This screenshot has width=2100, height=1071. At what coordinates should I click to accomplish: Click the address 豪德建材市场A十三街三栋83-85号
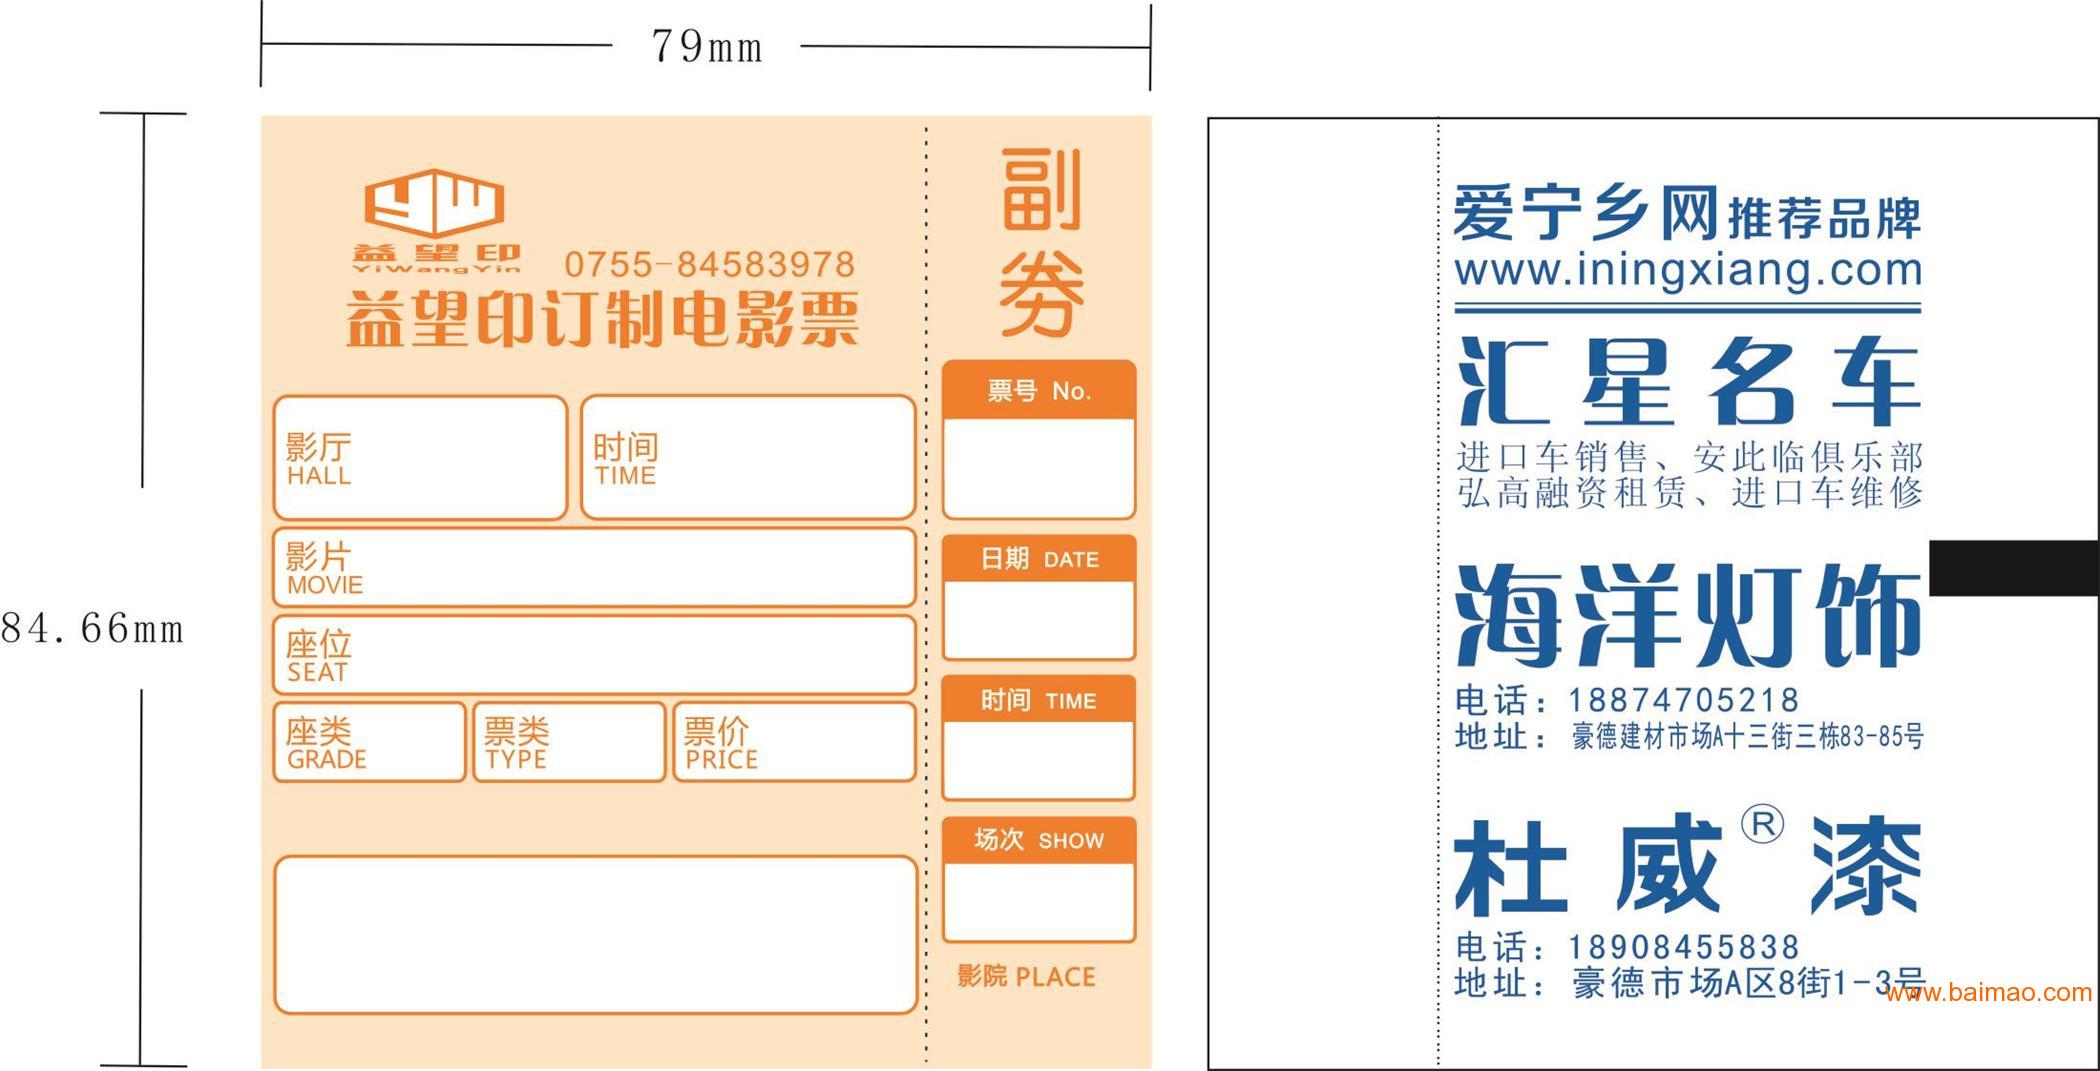(1747, 737)
